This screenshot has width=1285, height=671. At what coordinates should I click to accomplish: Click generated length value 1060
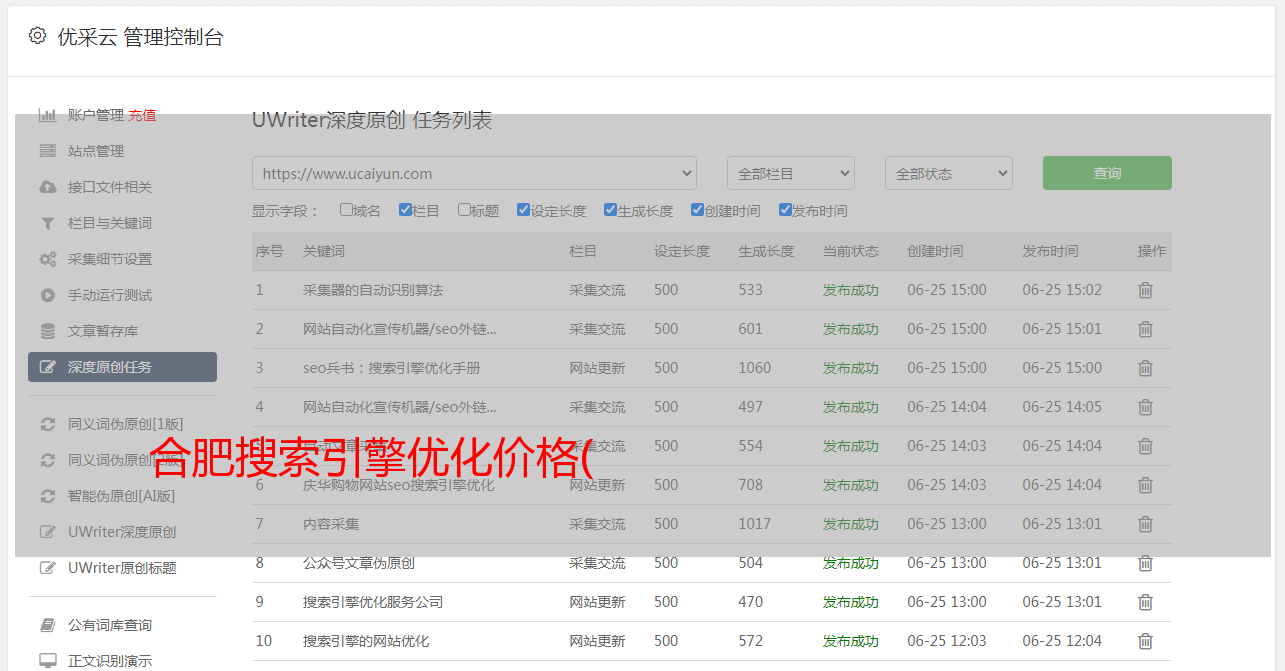coord(755,368)
